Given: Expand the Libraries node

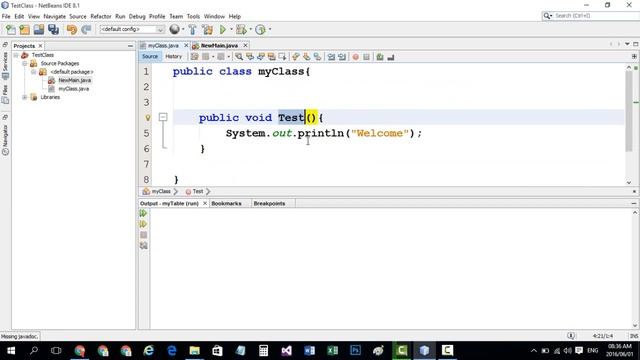Looking at the screenshot, I should pyautogui.click(x=25, y=97).
